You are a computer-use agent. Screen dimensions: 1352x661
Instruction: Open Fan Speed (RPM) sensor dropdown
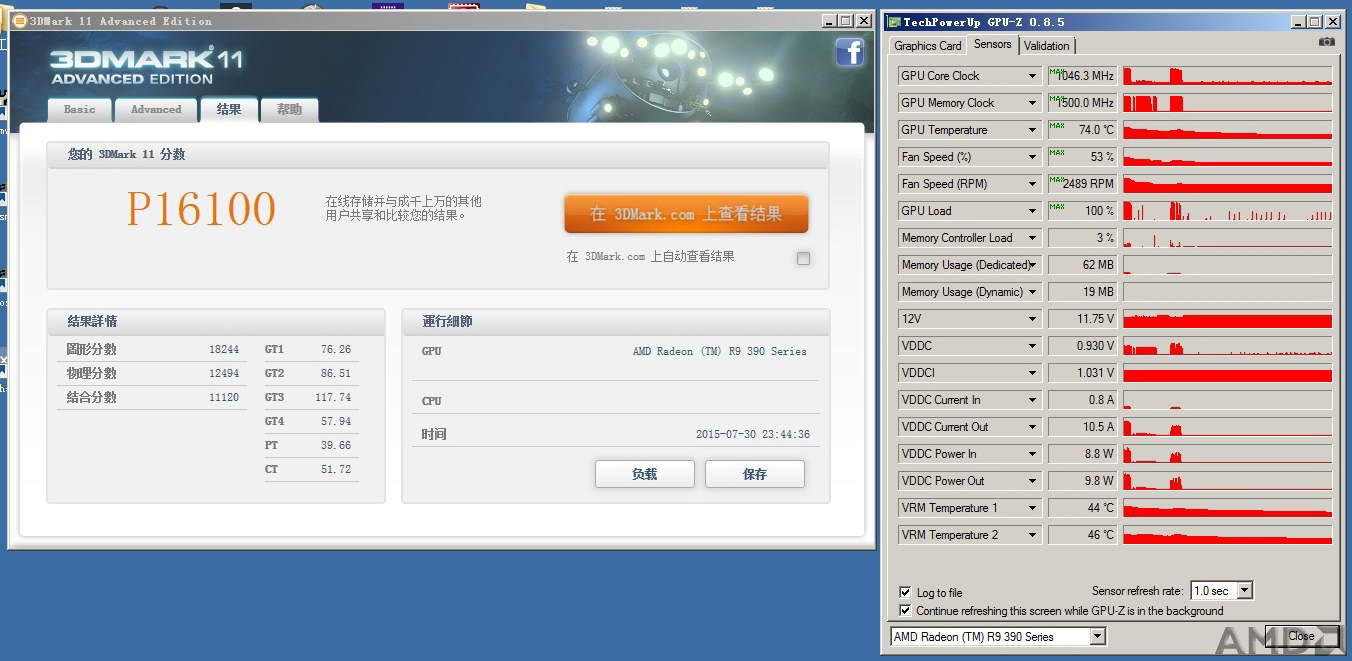point(1033,184)
